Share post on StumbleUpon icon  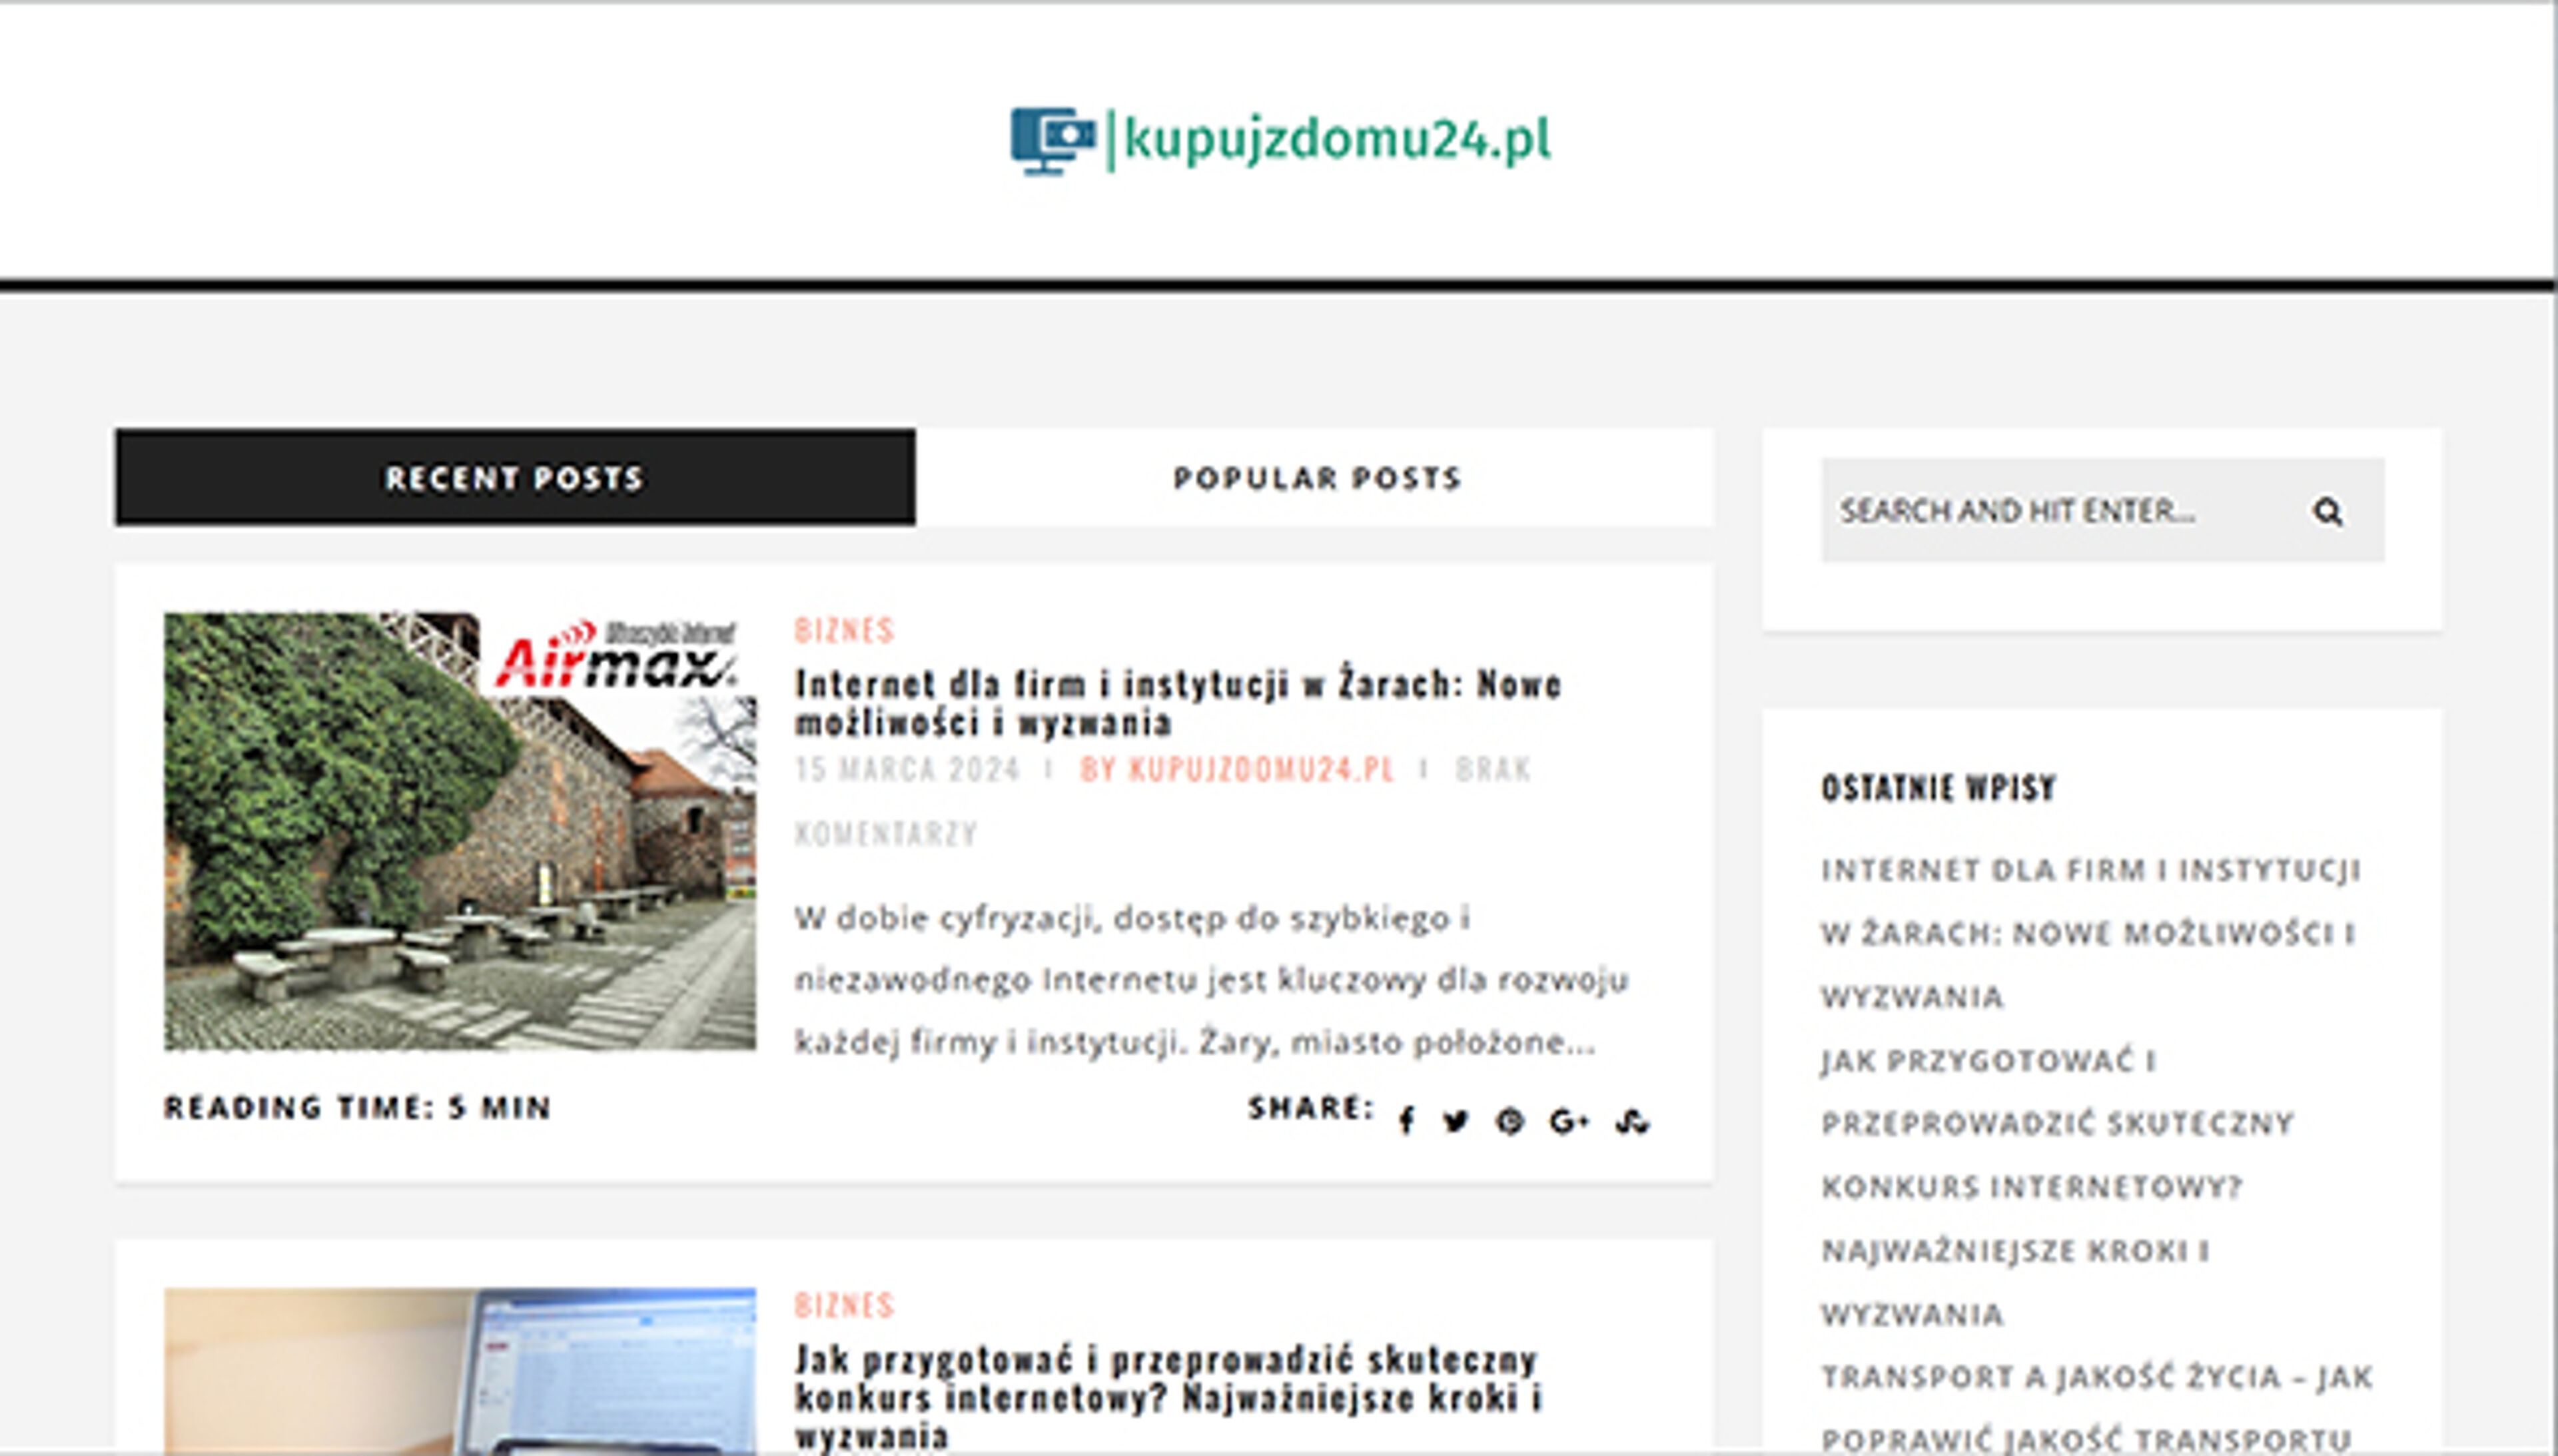pyautogui.click(x=1632, y=1122)
